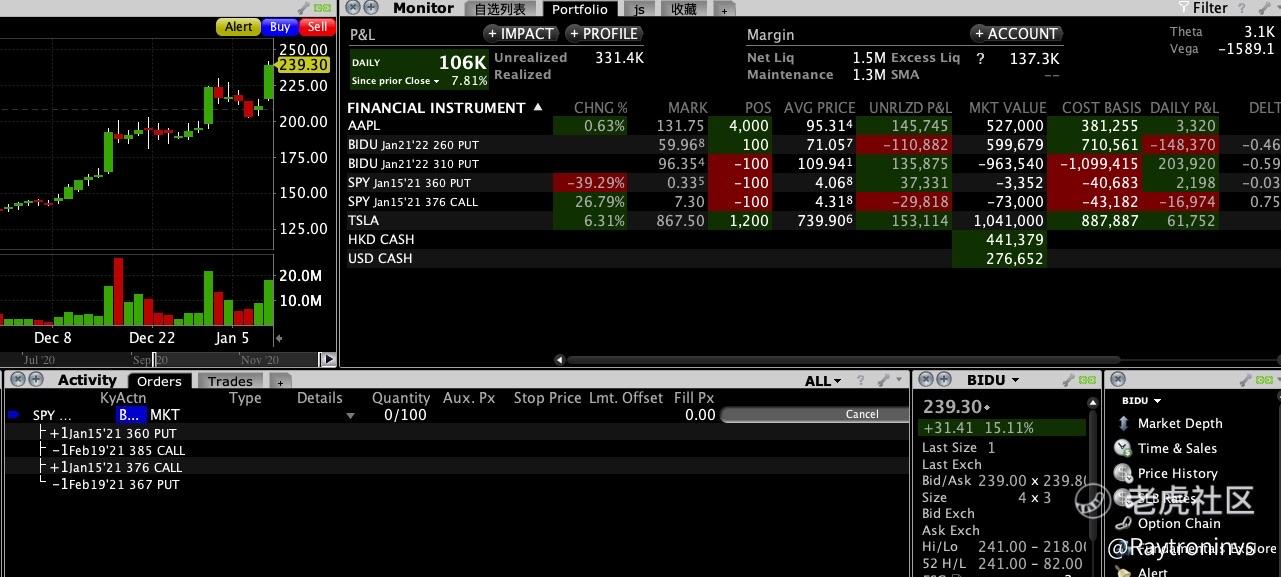Image resolution: width=1281 pixels, height=577 pixels.
Task: Click the small plus at chart axis corner
Action: pos(278,338)
